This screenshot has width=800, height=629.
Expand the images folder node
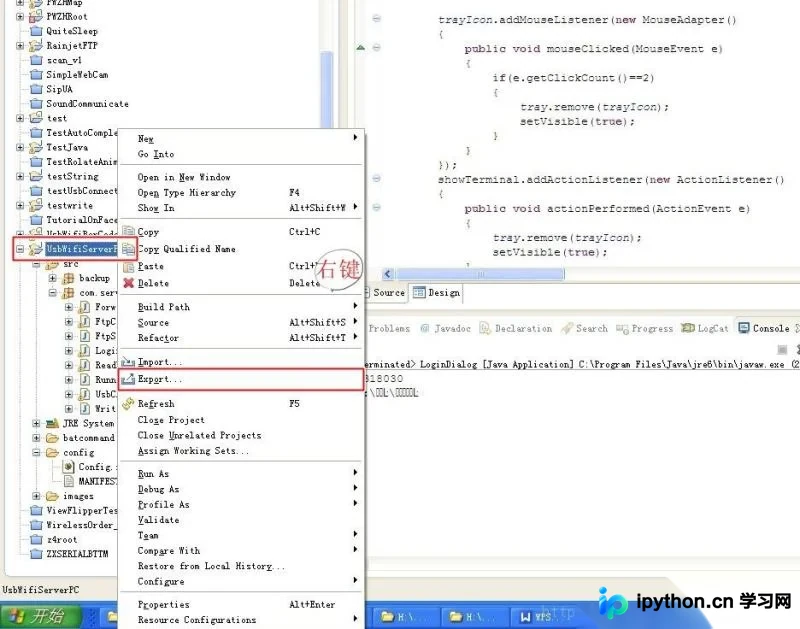pos(36,496)
